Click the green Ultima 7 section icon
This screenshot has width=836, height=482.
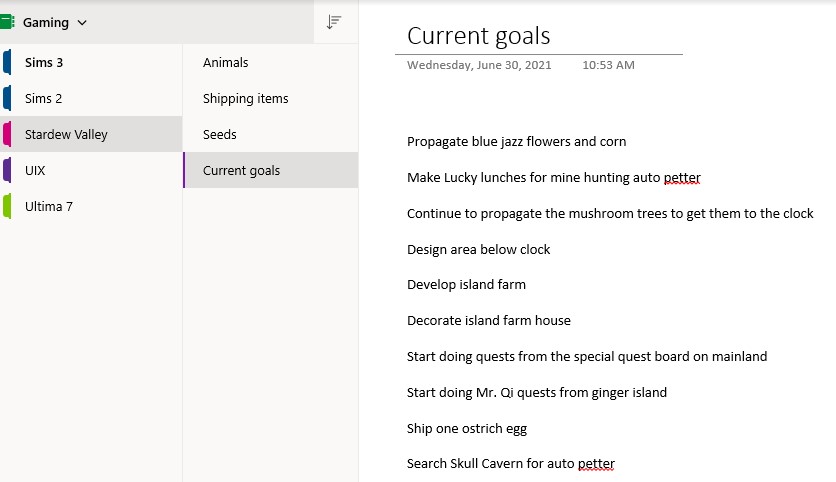pos(7,206)
